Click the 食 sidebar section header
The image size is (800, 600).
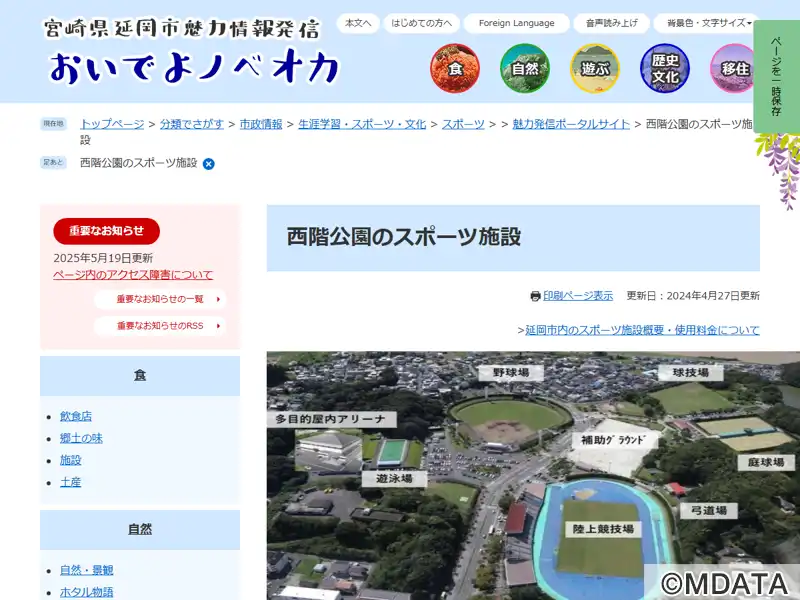140,376
